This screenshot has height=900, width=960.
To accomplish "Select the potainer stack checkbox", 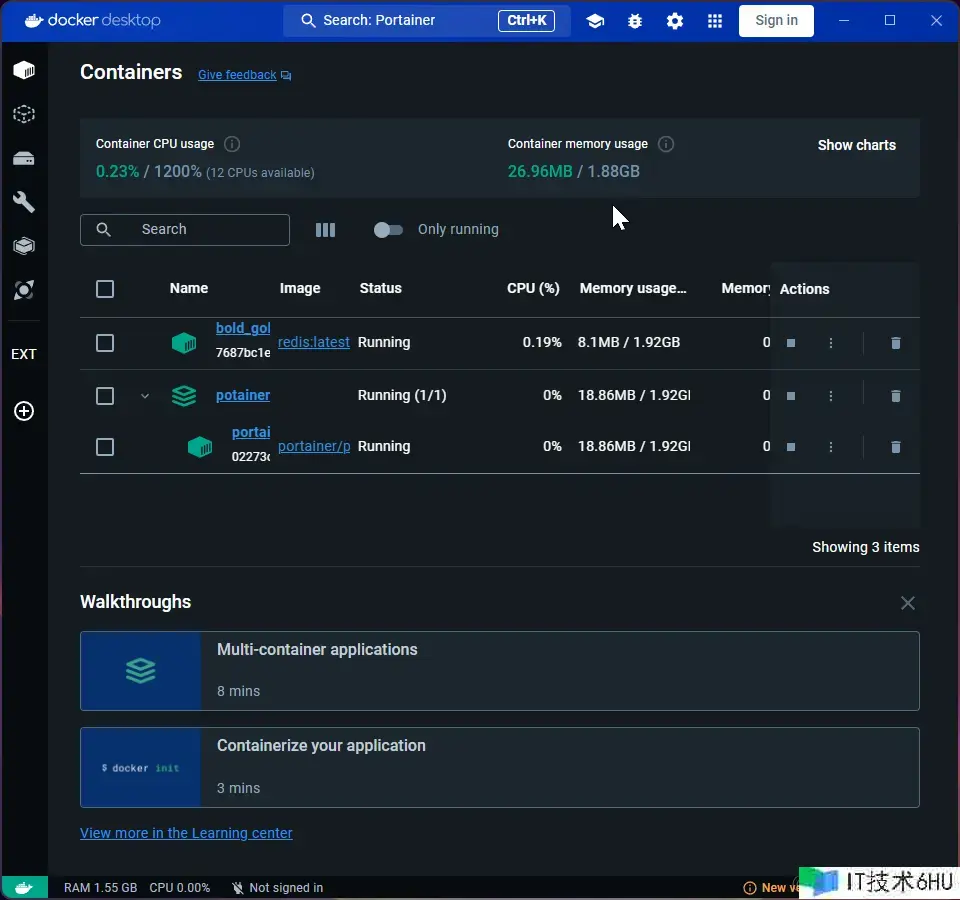I will [105, 396].
